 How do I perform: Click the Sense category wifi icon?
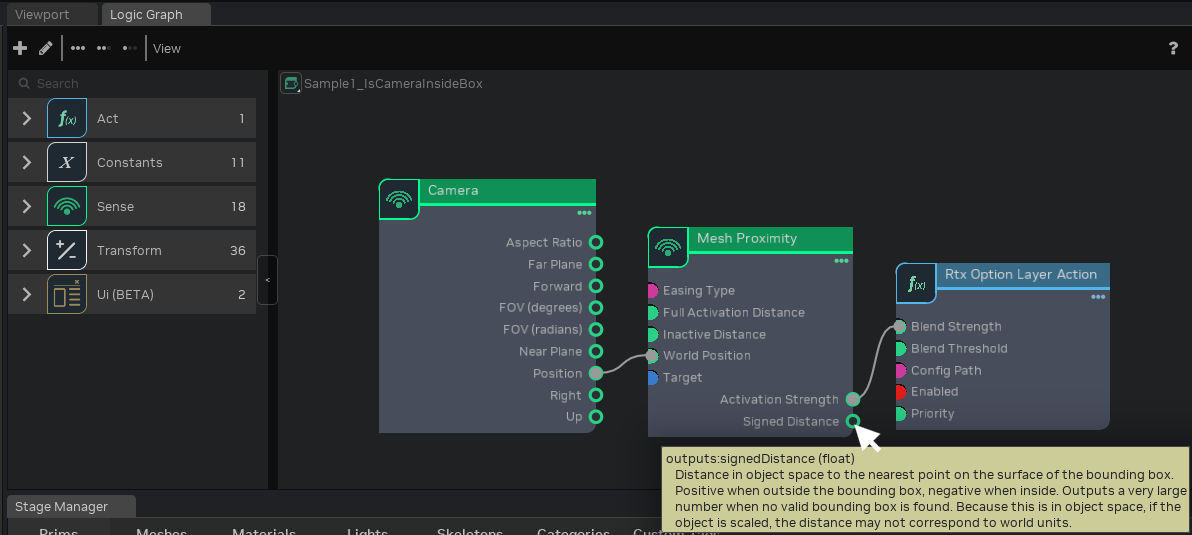67,206
